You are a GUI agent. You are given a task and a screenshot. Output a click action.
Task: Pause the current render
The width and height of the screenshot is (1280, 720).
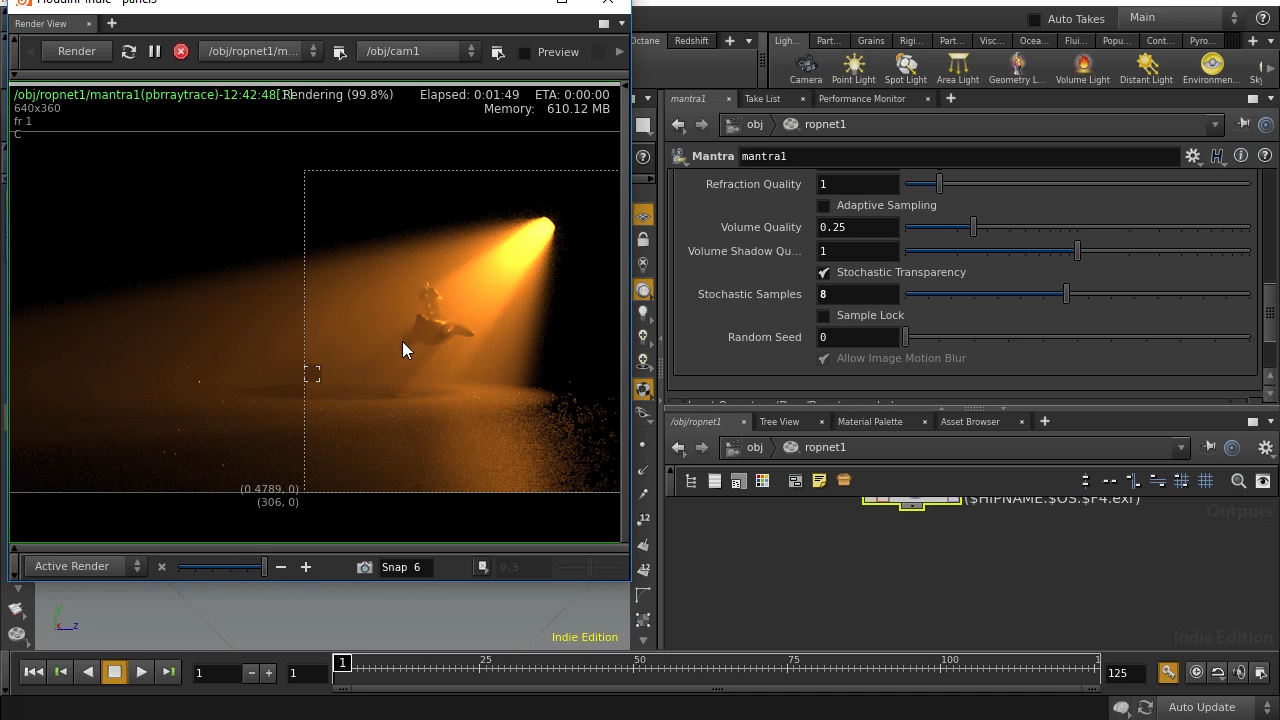coord(155,51)
